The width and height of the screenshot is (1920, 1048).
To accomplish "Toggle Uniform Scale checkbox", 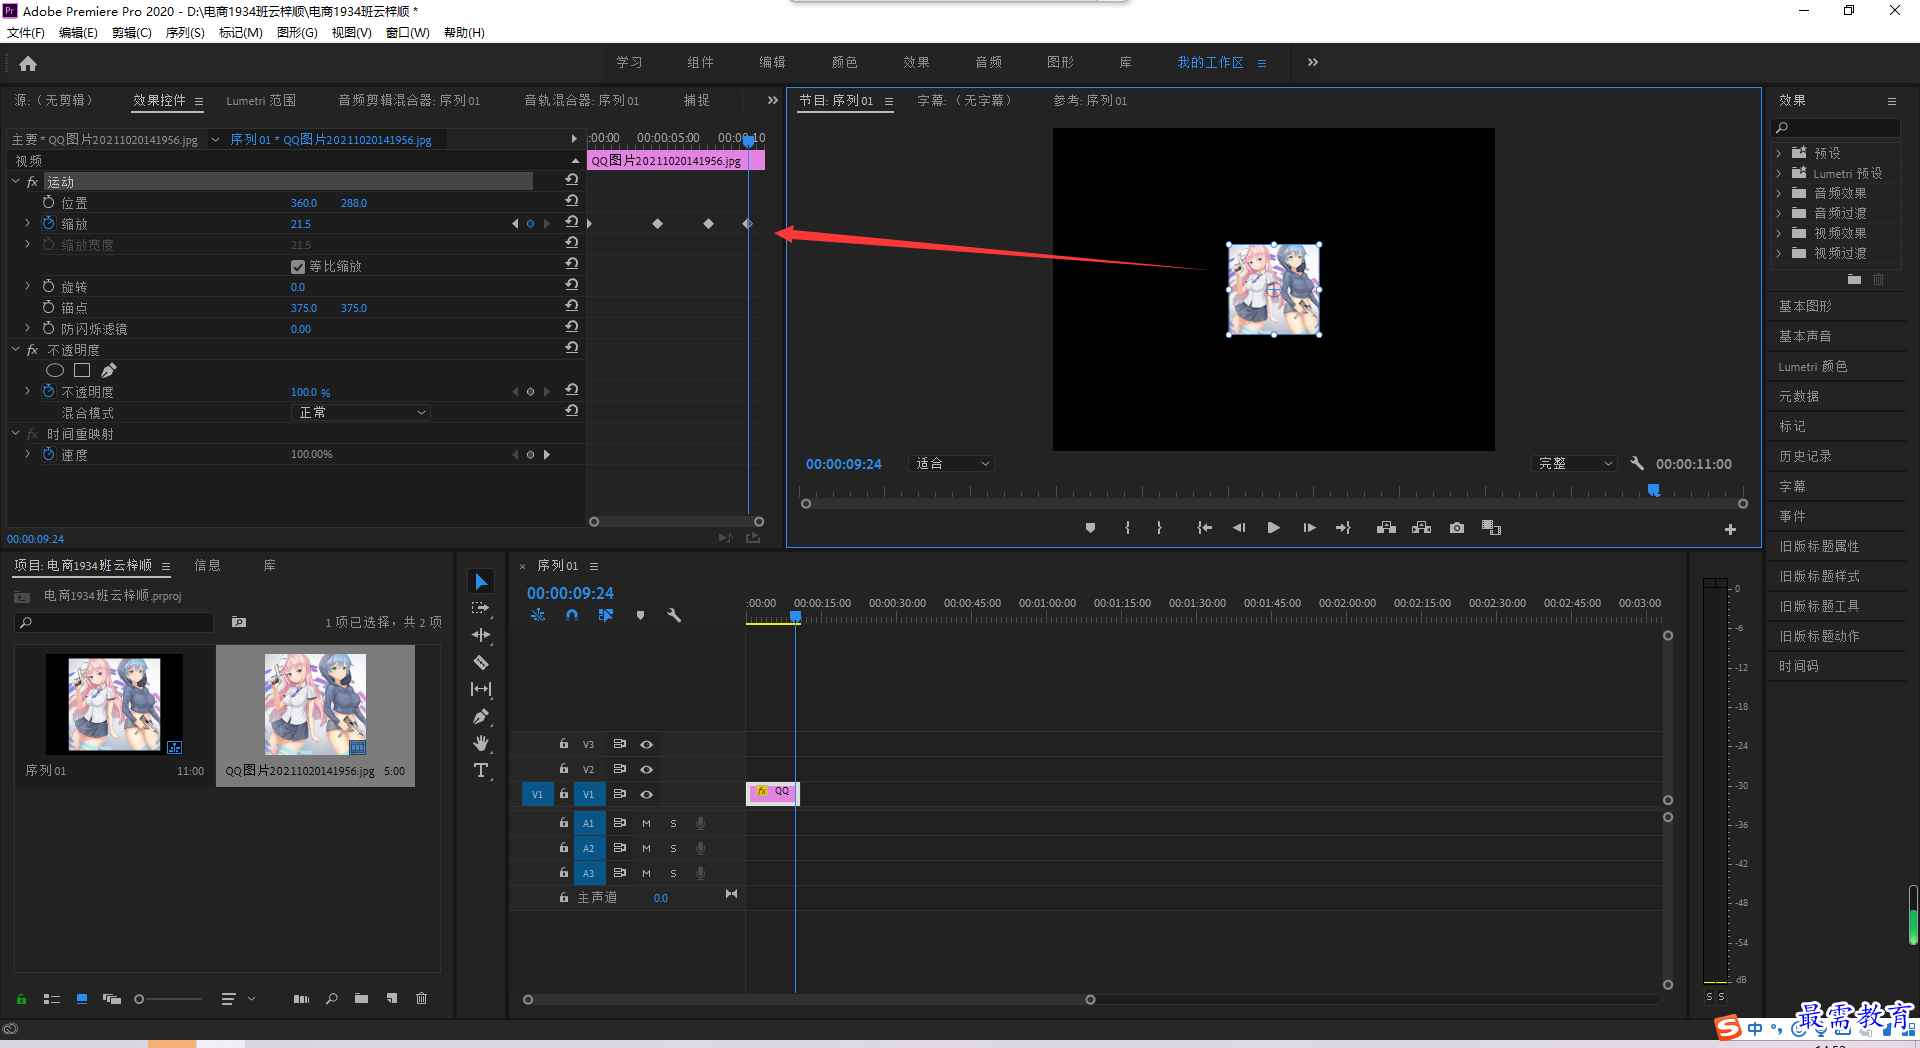I will pos(298,267).
